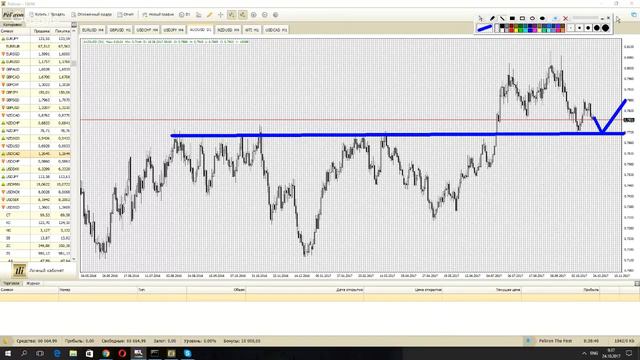Switch to the Journal tab at bottom
The width and height of the screenshot is (640, 360).
[33, 283]
